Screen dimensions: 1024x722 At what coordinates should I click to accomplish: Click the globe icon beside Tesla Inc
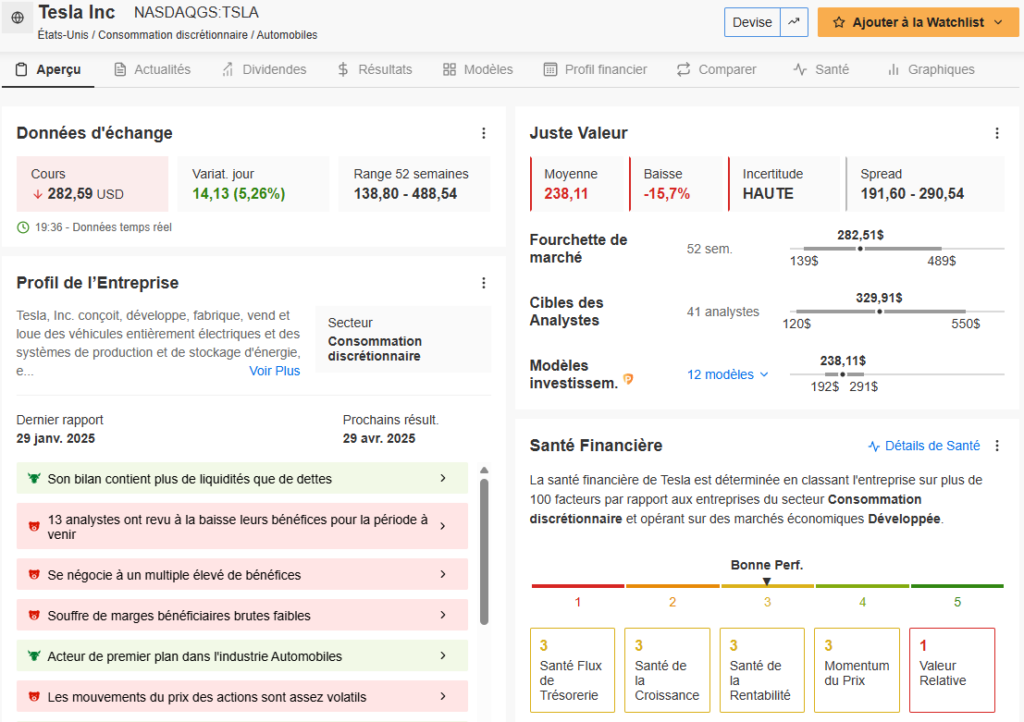click(17, 21)
